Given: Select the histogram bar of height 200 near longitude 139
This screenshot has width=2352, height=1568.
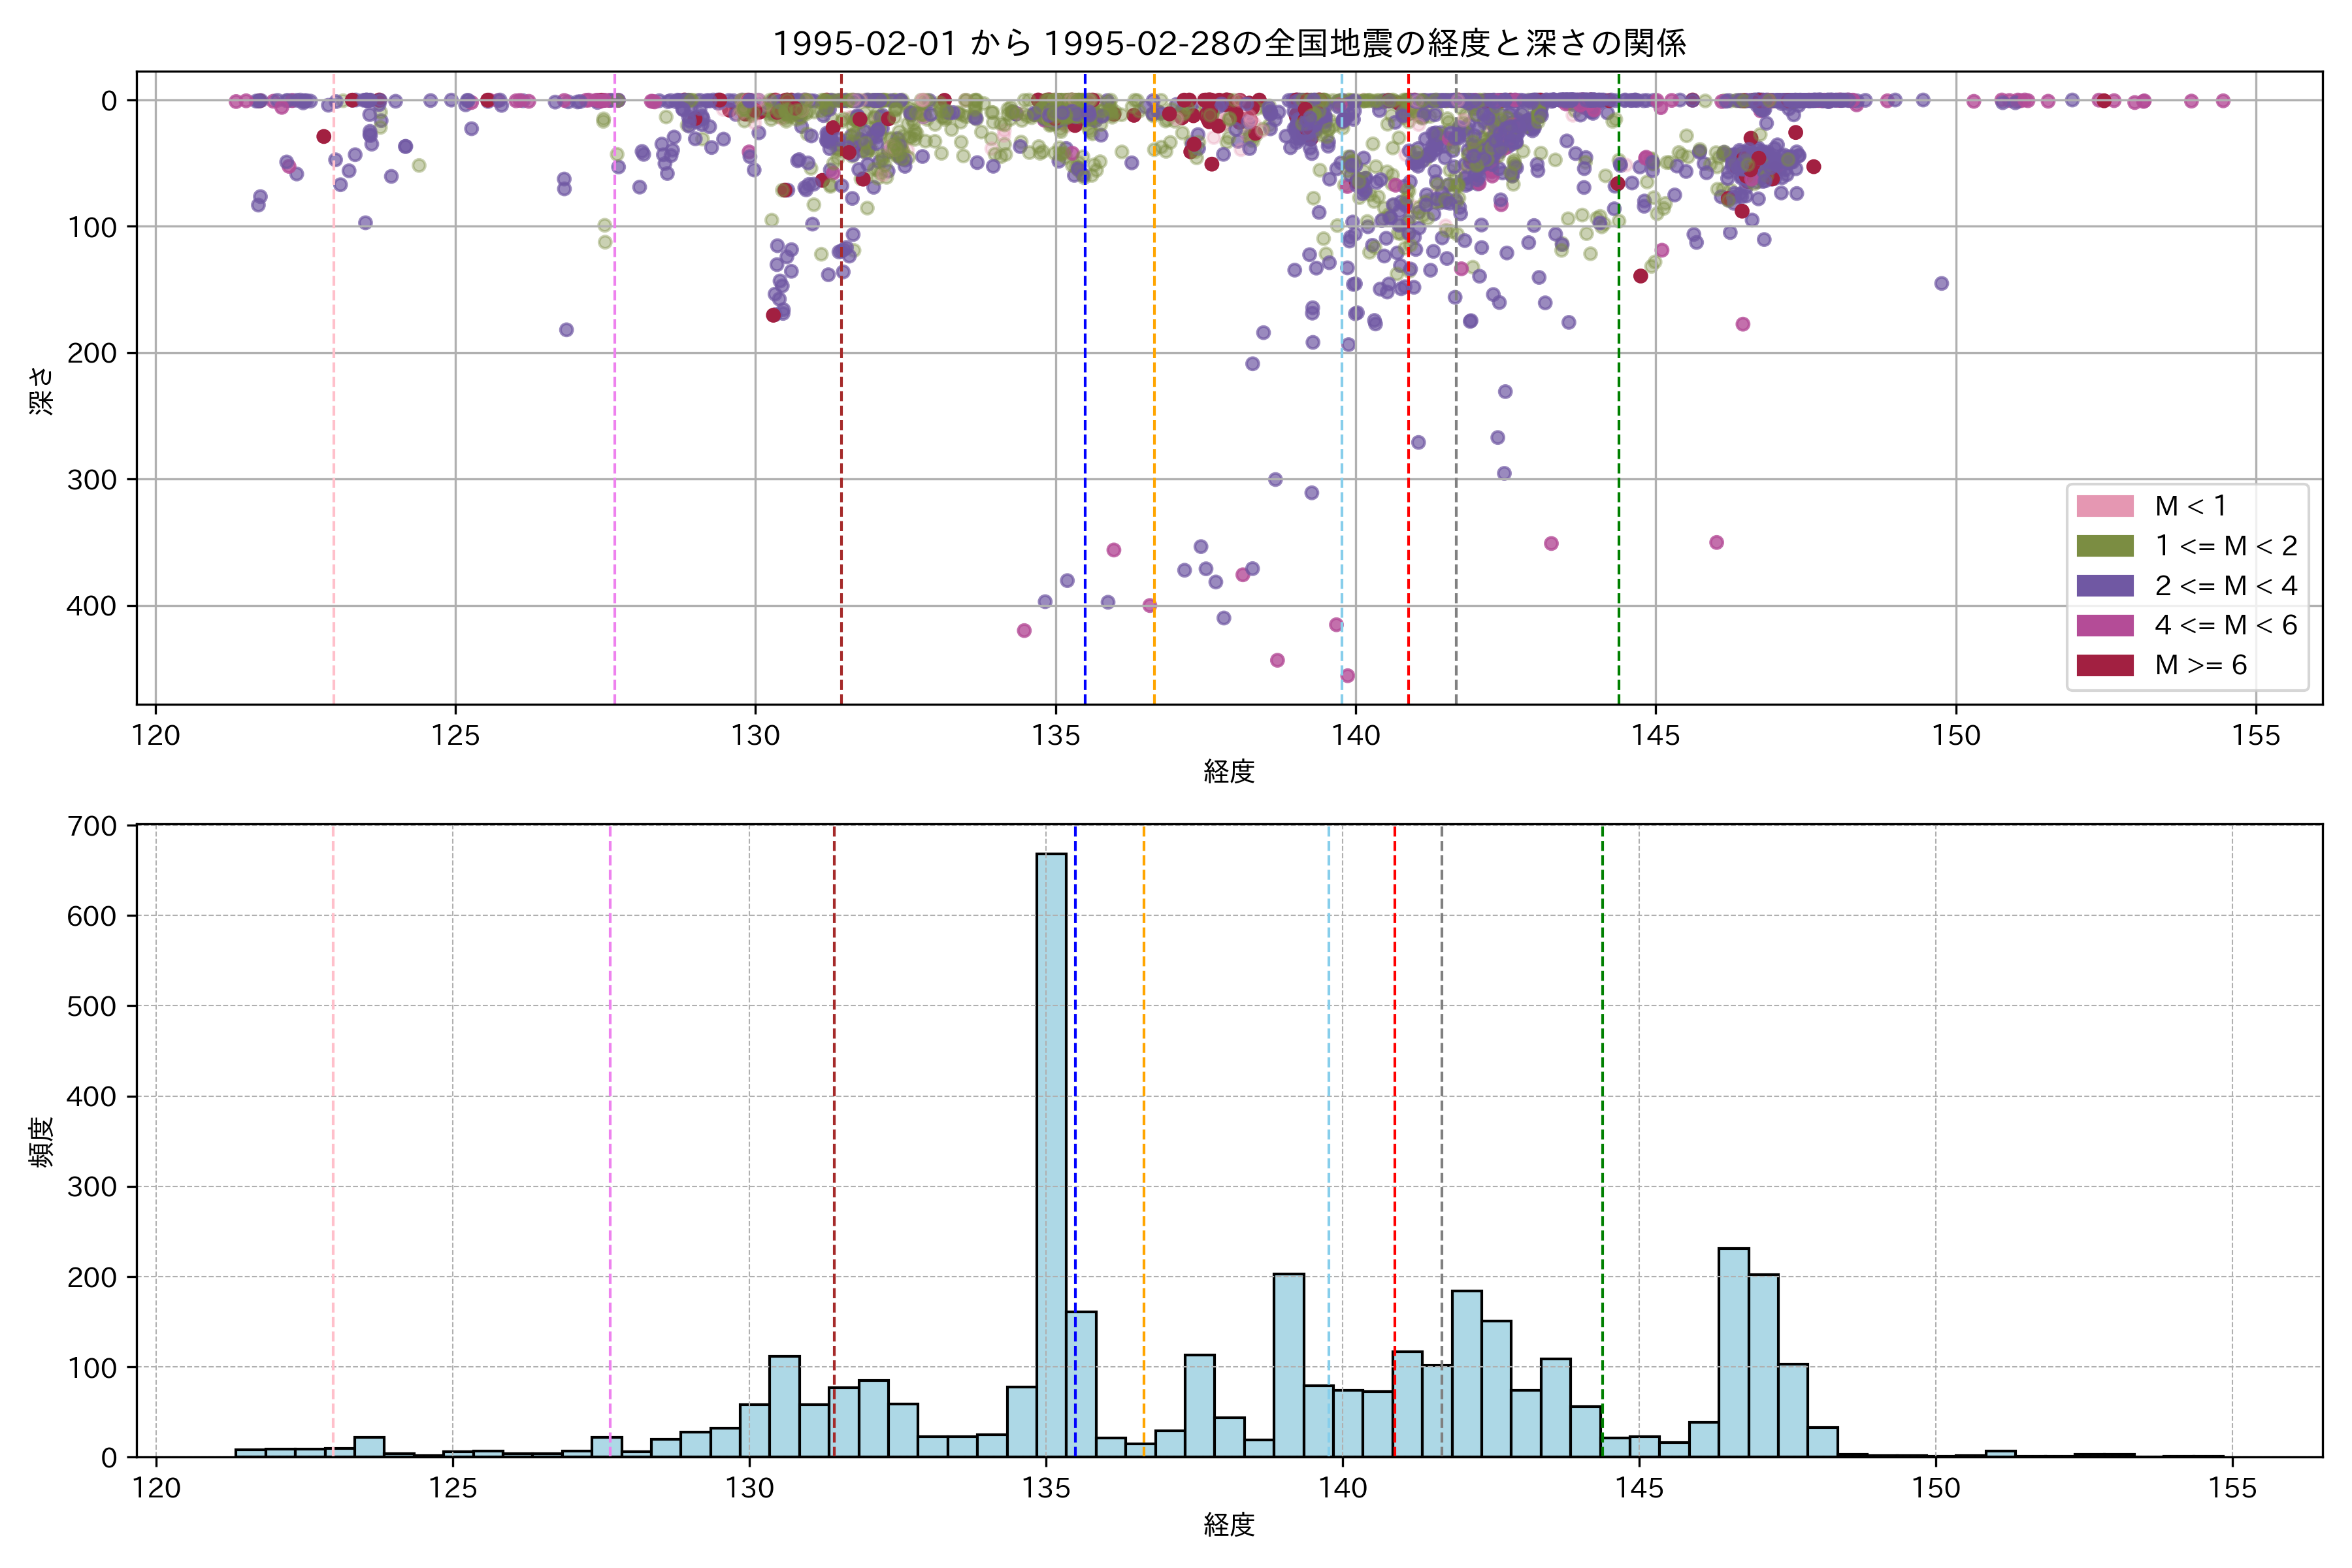Looking at the screenshot, I should [1288, 1365].
